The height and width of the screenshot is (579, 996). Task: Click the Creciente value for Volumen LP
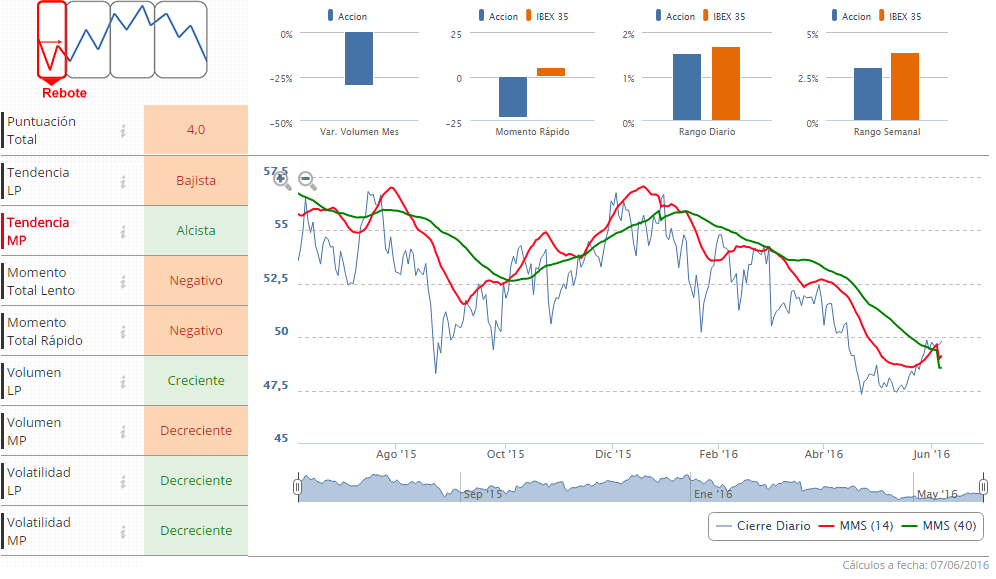coord(196,381)
